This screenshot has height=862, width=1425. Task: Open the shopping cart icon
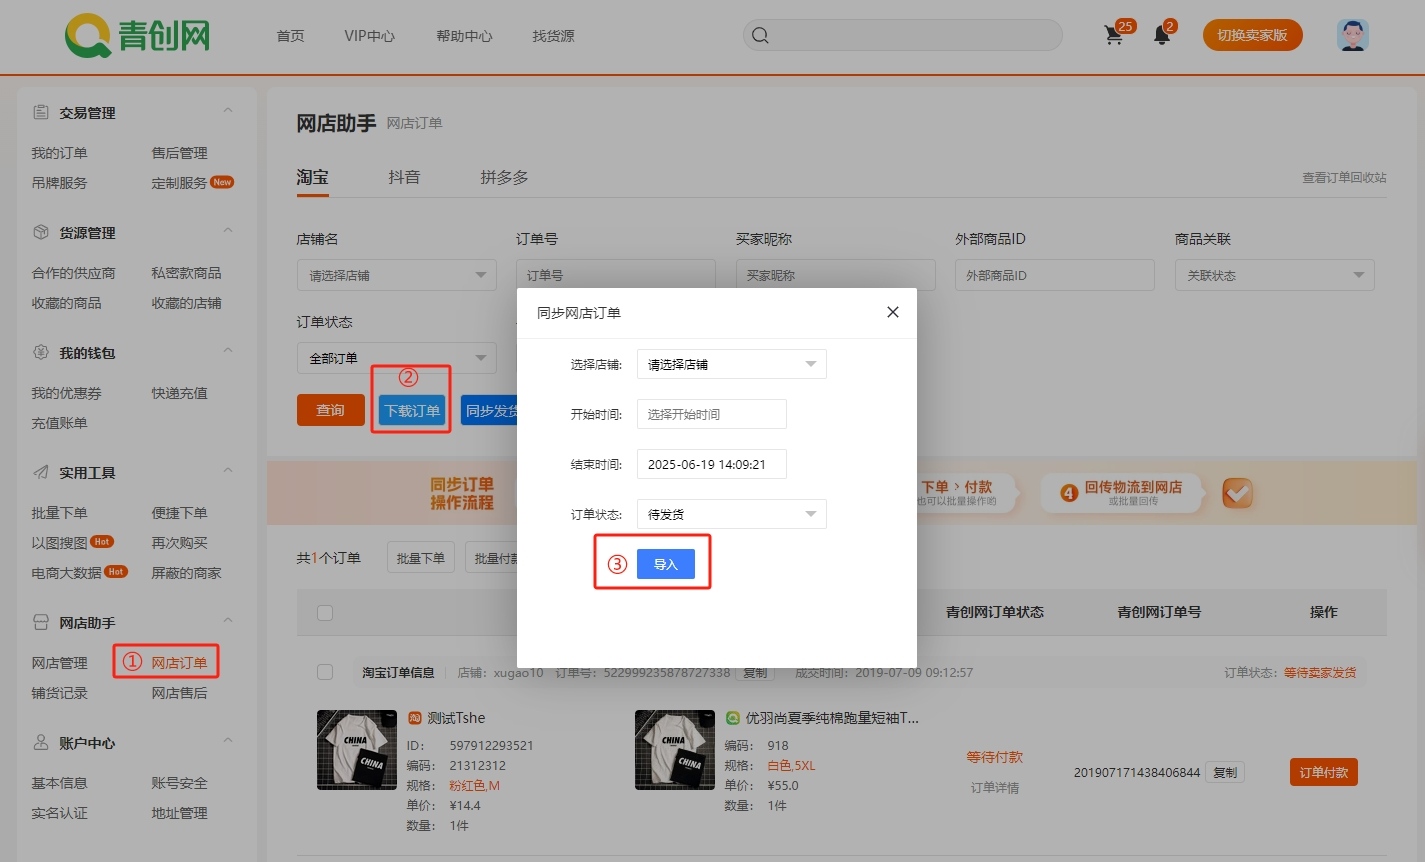tap(1114, 36)
